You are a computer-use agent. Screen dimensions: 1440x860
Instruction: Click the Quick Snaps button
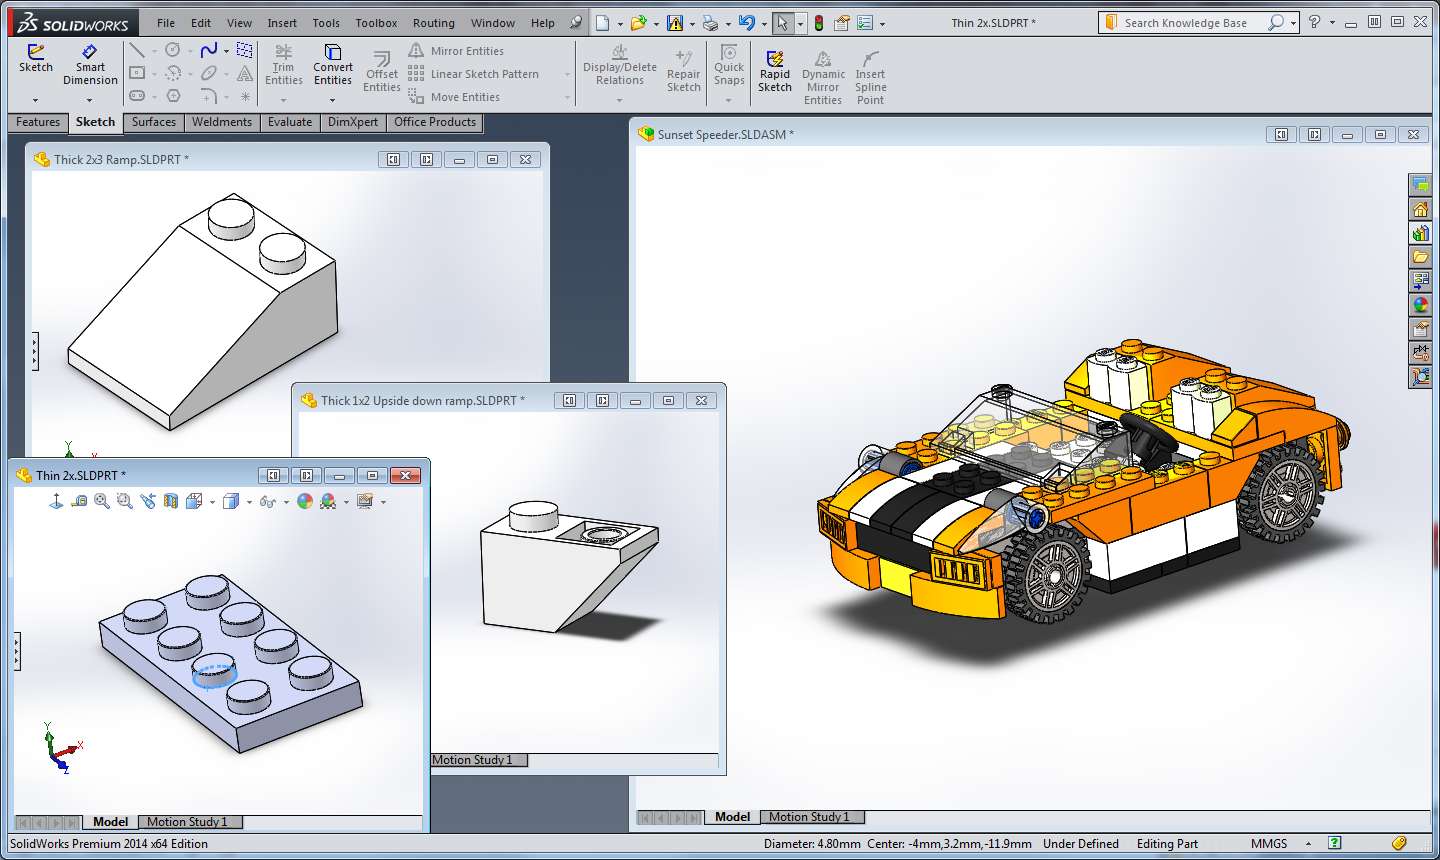(729, 65)
